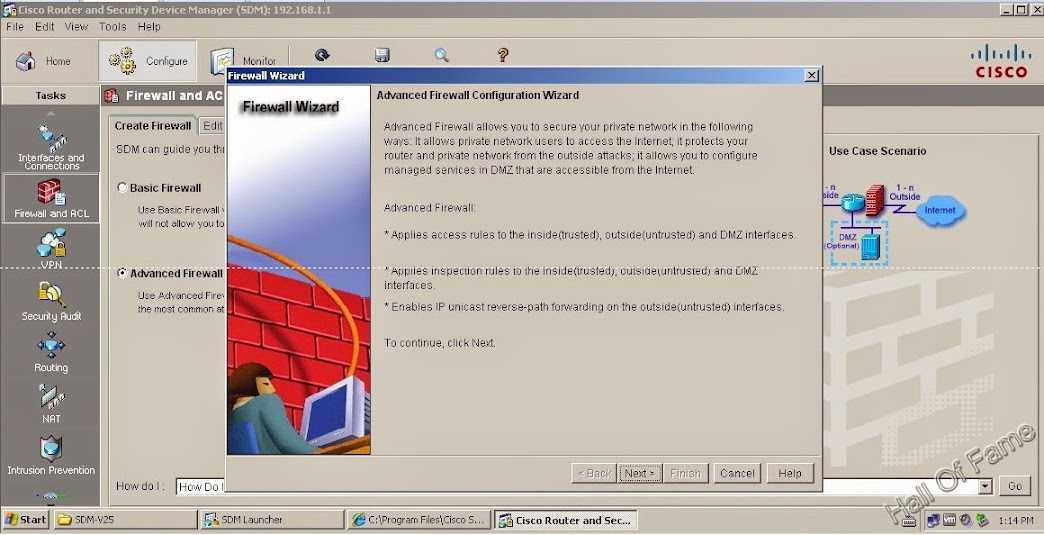The width and height of the screenshot is (1044, 535).
Task: Click the greyed Back wizard button
Action: (594, 474)
